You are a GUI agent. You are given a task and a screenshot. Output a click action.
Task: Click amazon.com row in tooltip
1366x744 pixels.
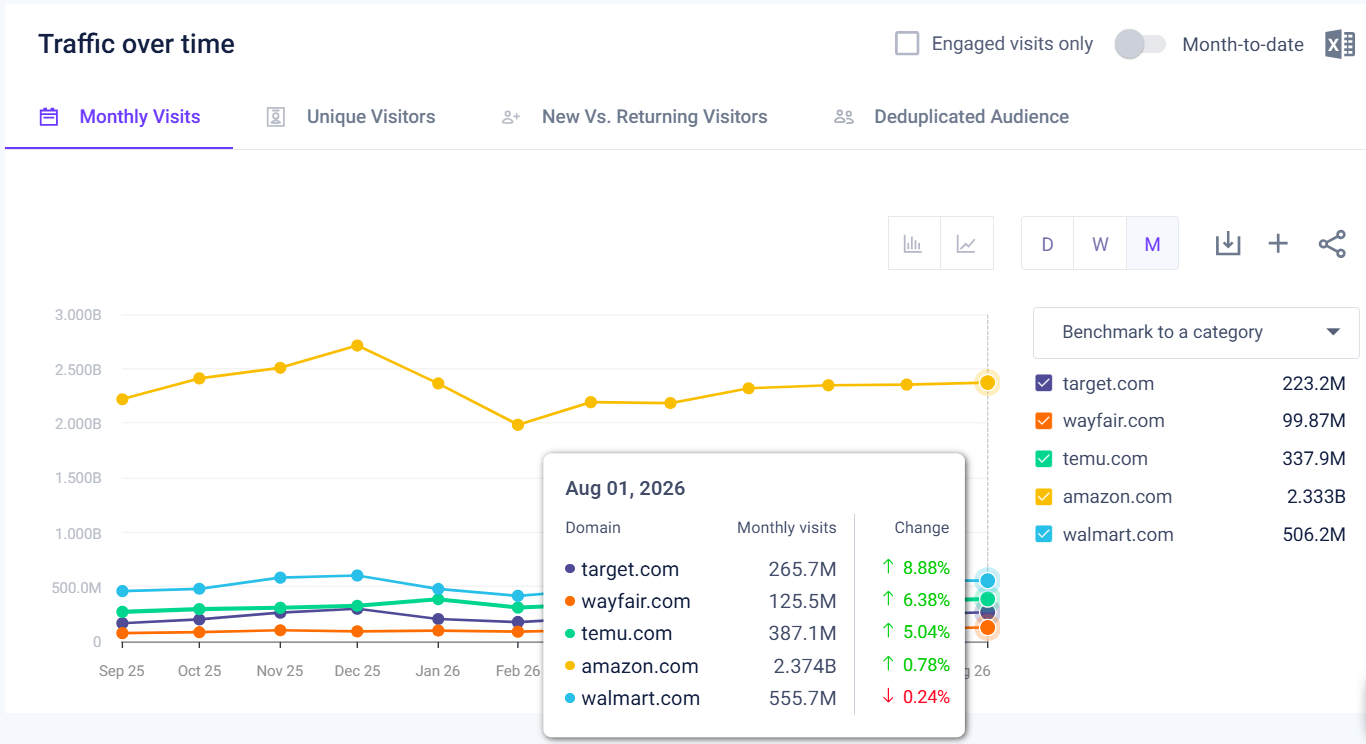[x=757, y=666]
